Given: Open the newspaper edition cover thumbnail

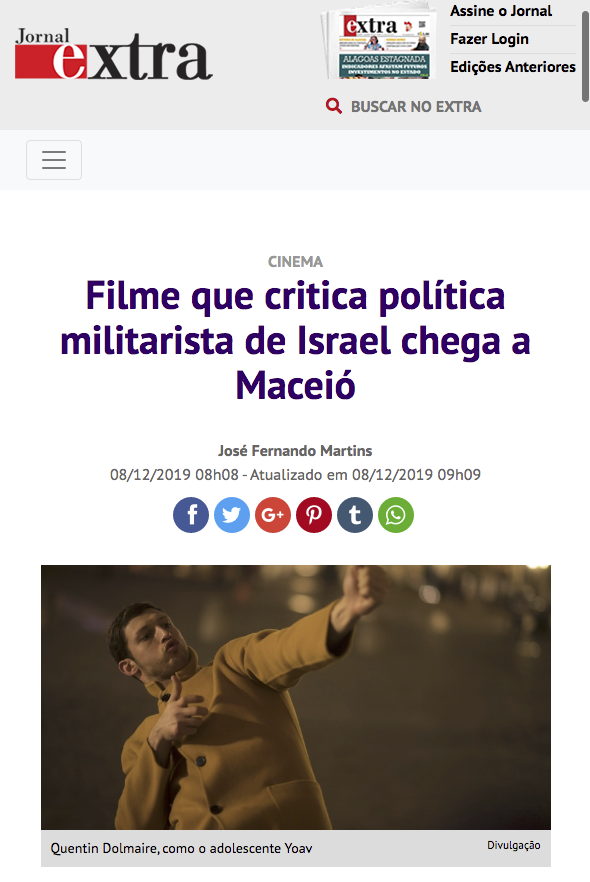Looking at the screenshot, I should 379,43.
